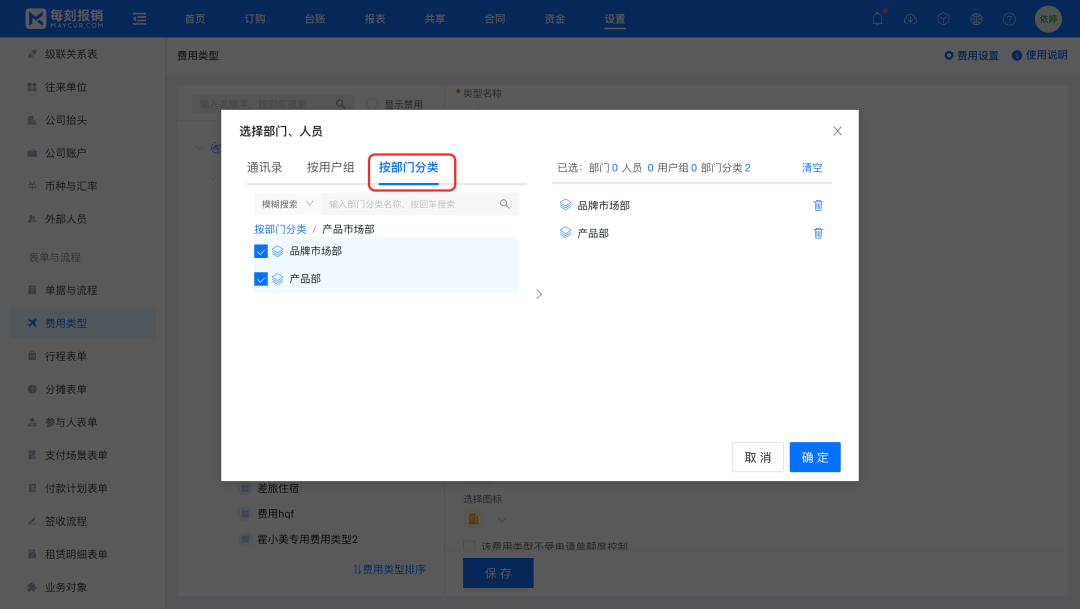Click the search magnifier in department search
1080x609 pixels.
(x=504, y=203)
